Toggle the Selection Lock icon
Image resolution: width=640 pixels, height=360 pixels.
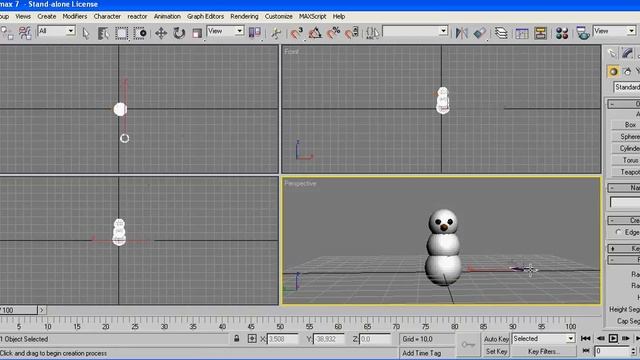point(236,338)
